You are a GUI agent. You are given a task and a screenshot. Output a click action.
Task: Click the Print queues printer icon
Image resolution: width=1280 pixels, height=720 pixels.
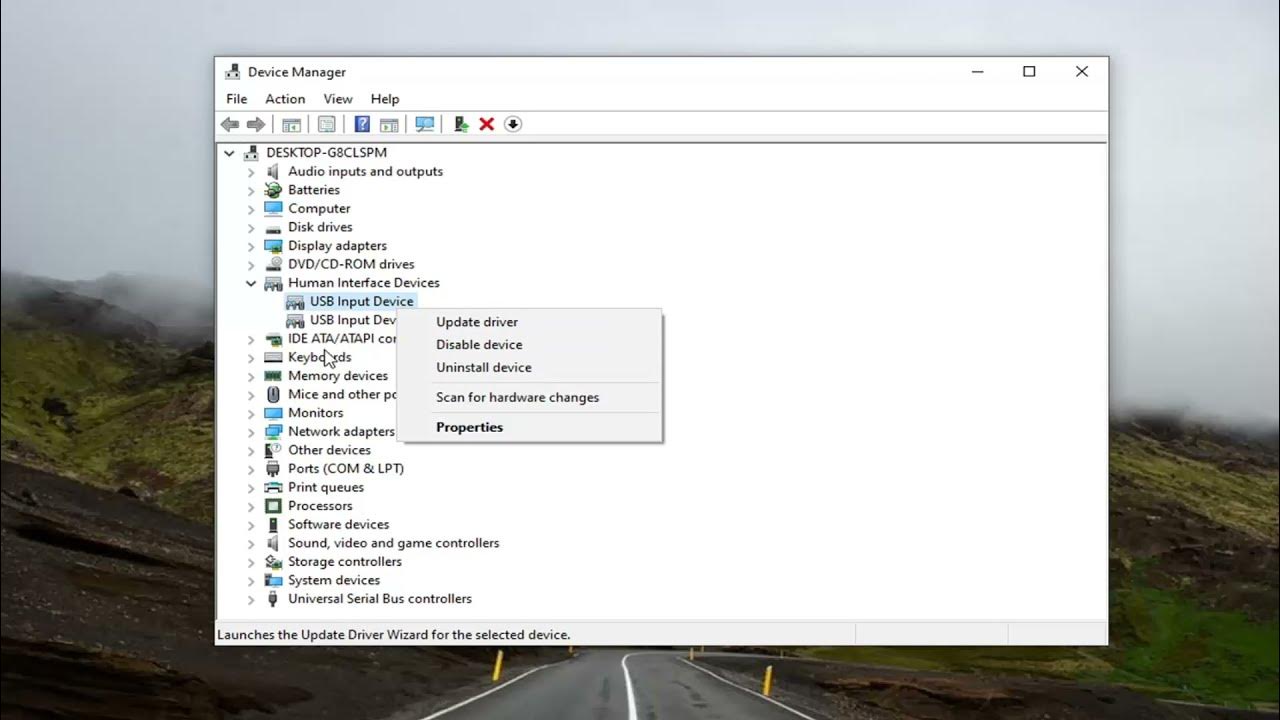click(273, 487)
